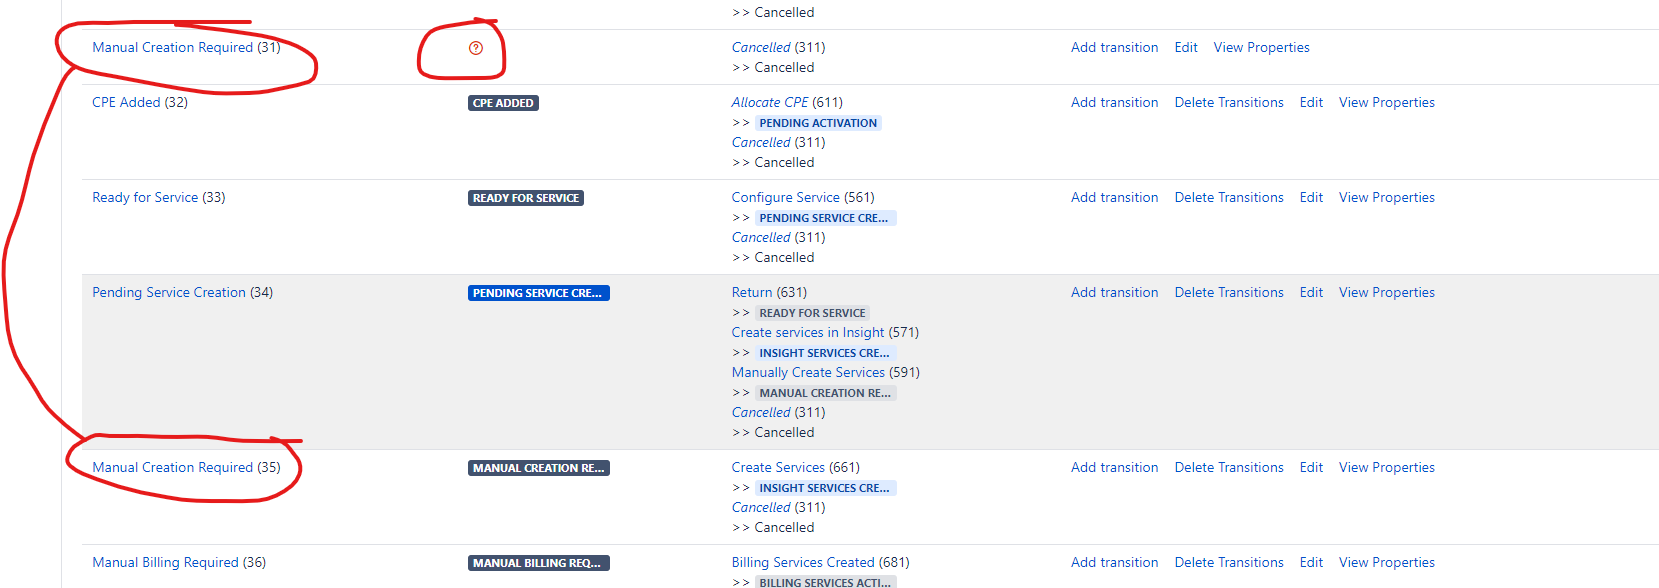Edit the Manual Creation Required (35) step

(x=1311, y=467)
